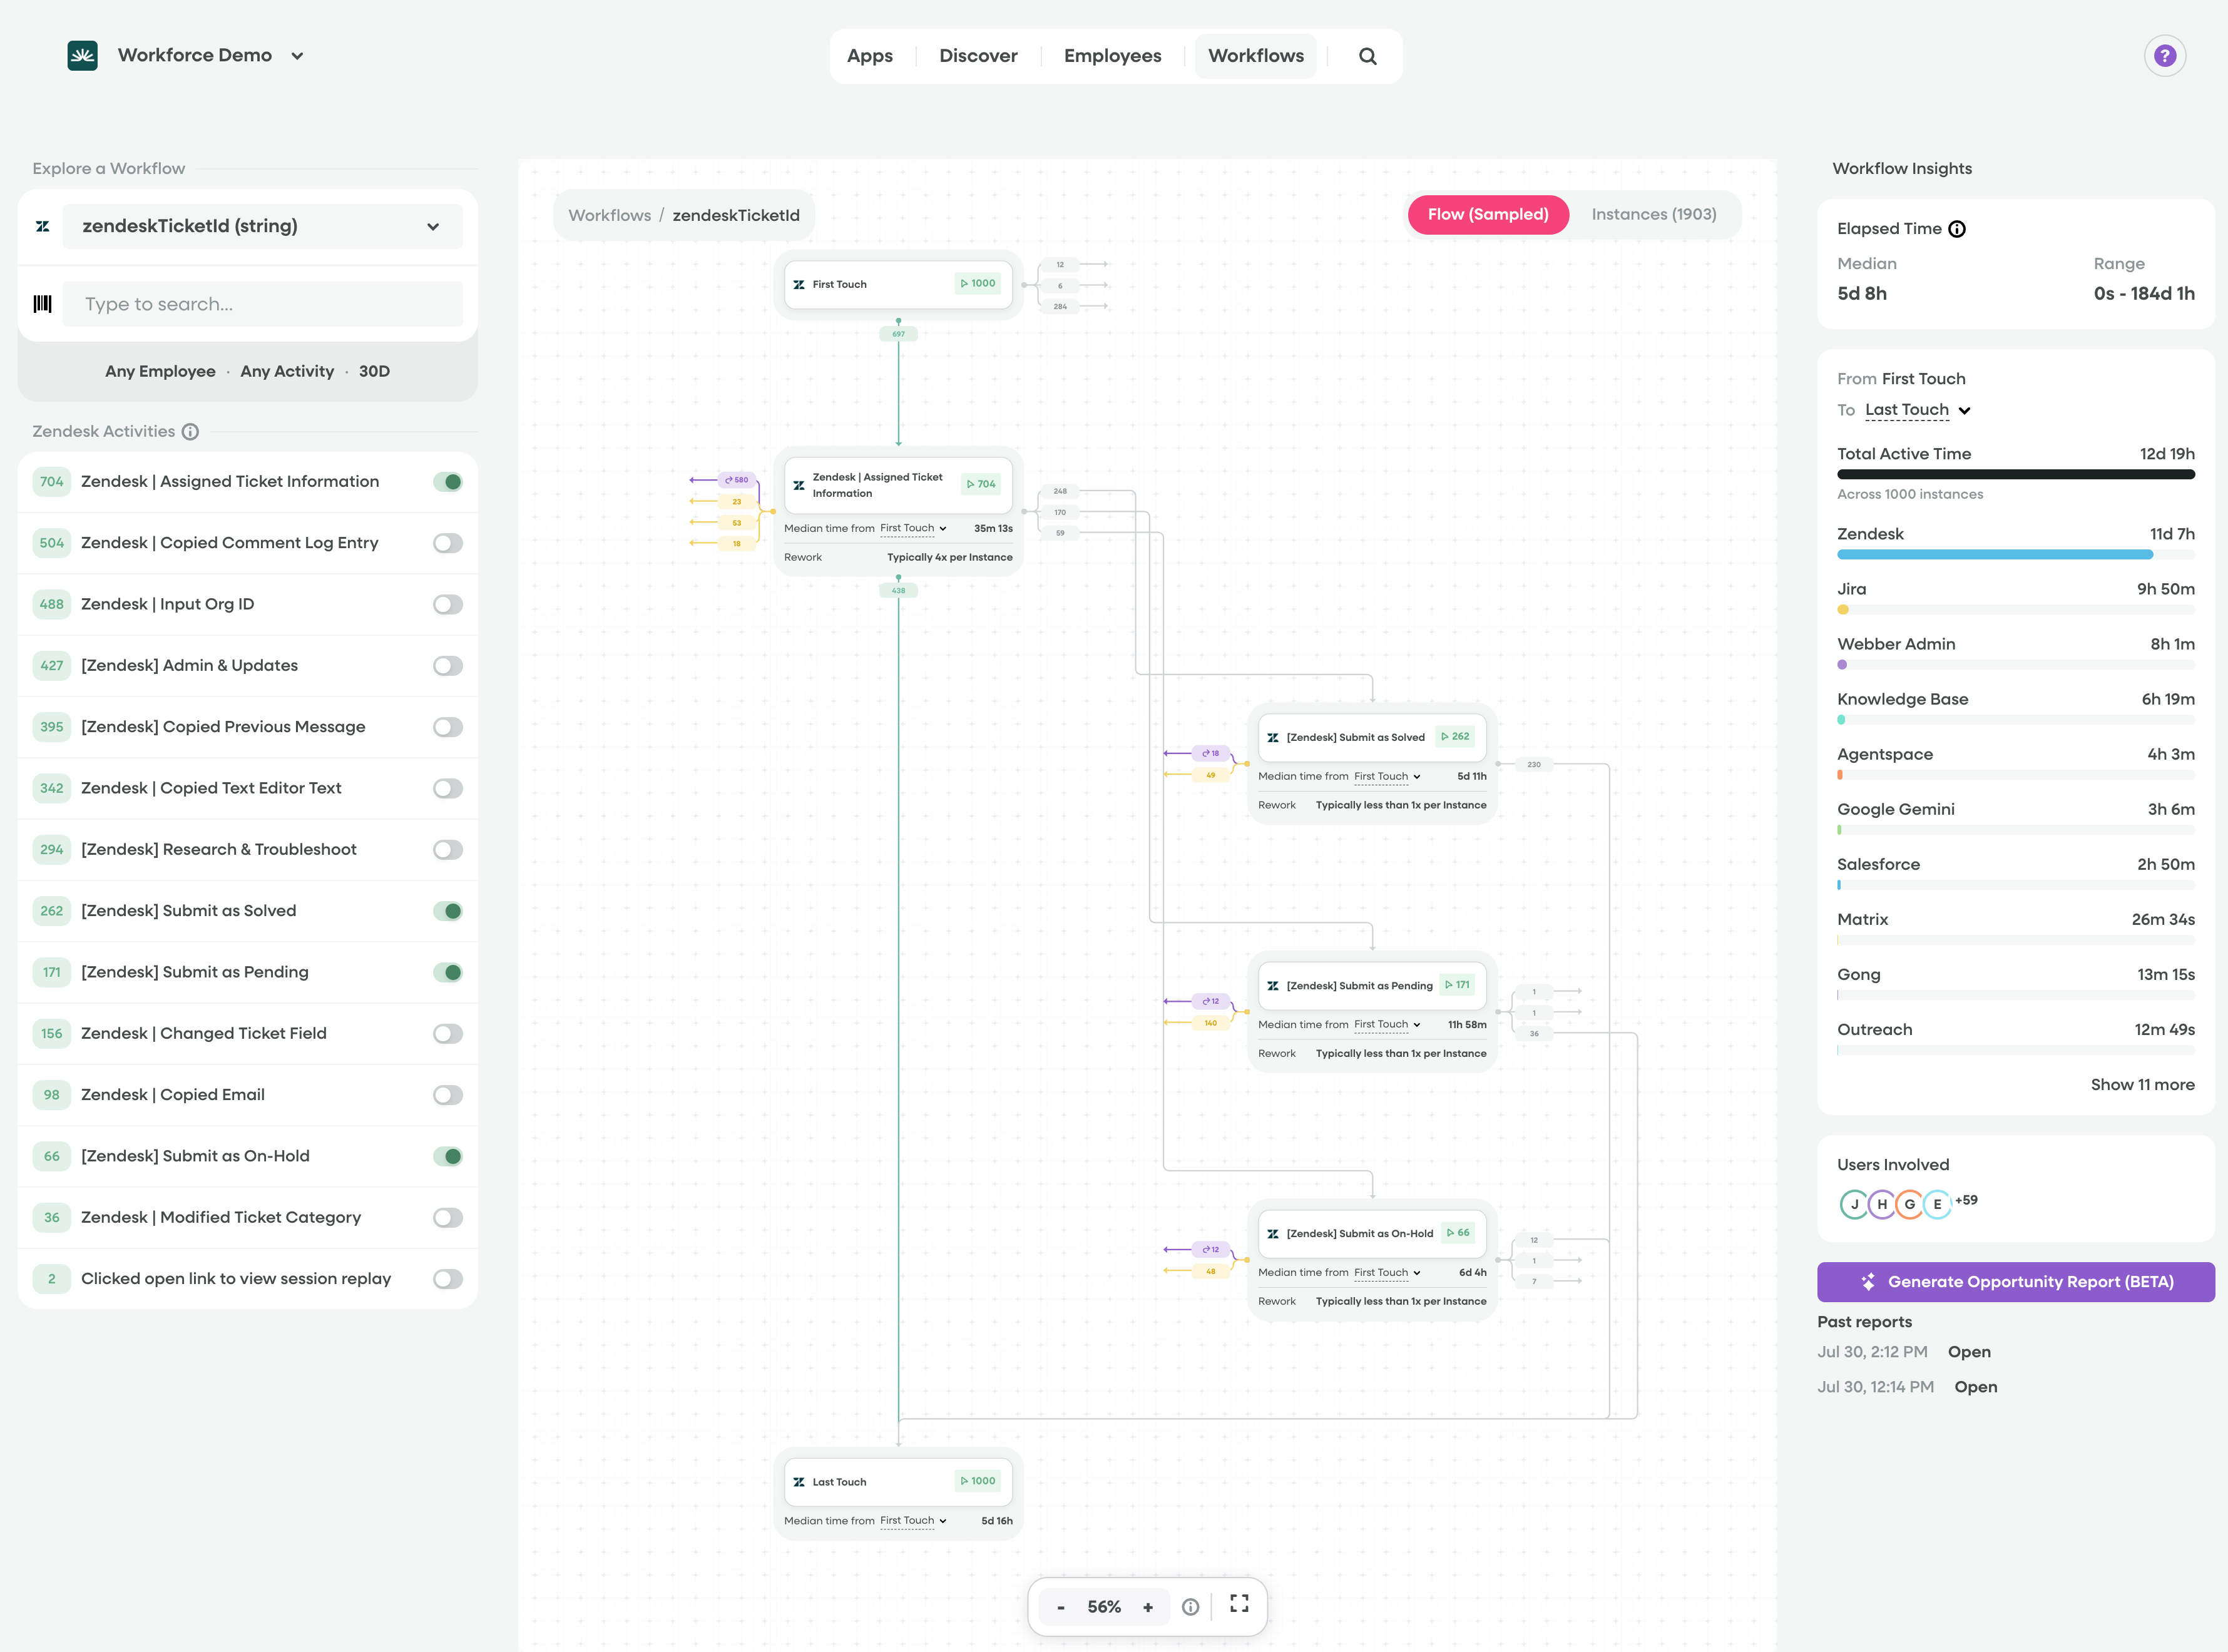
Task: Click the Any Employee filter
Action: click(x=160, y=371)
